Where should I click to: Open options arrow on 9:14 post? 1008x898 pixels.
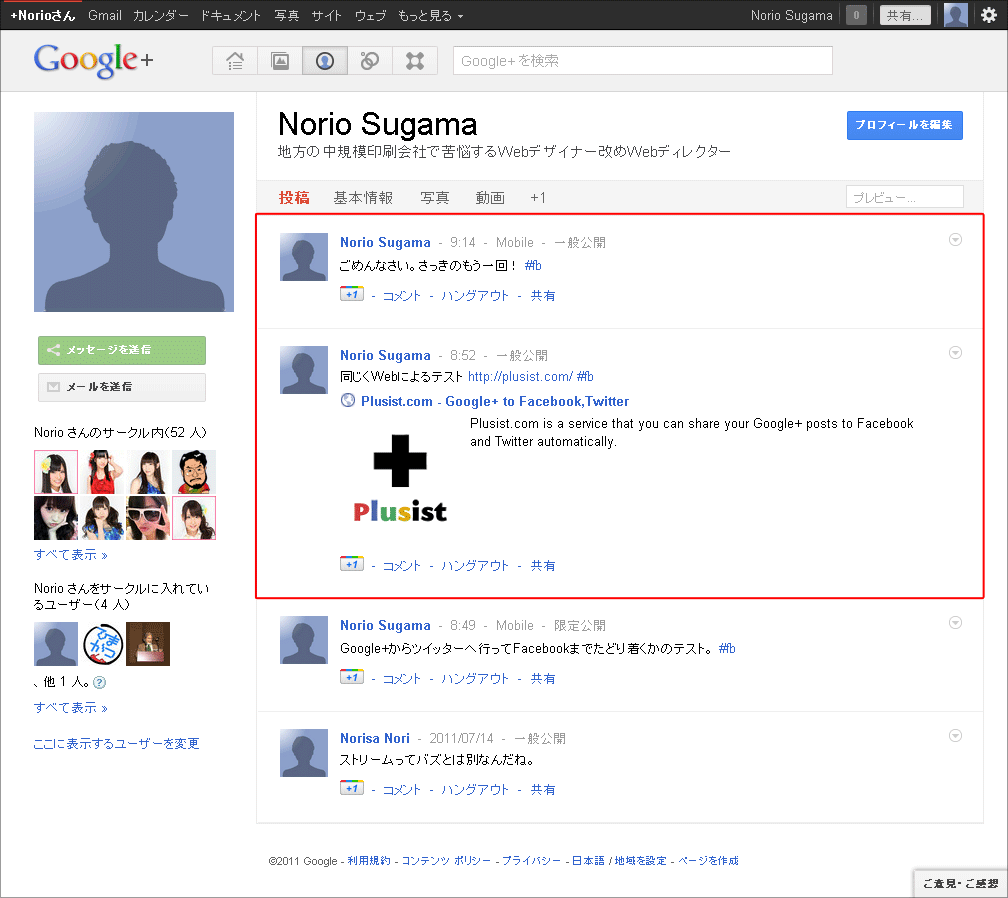pyautogui.click(x=955, y=240)
